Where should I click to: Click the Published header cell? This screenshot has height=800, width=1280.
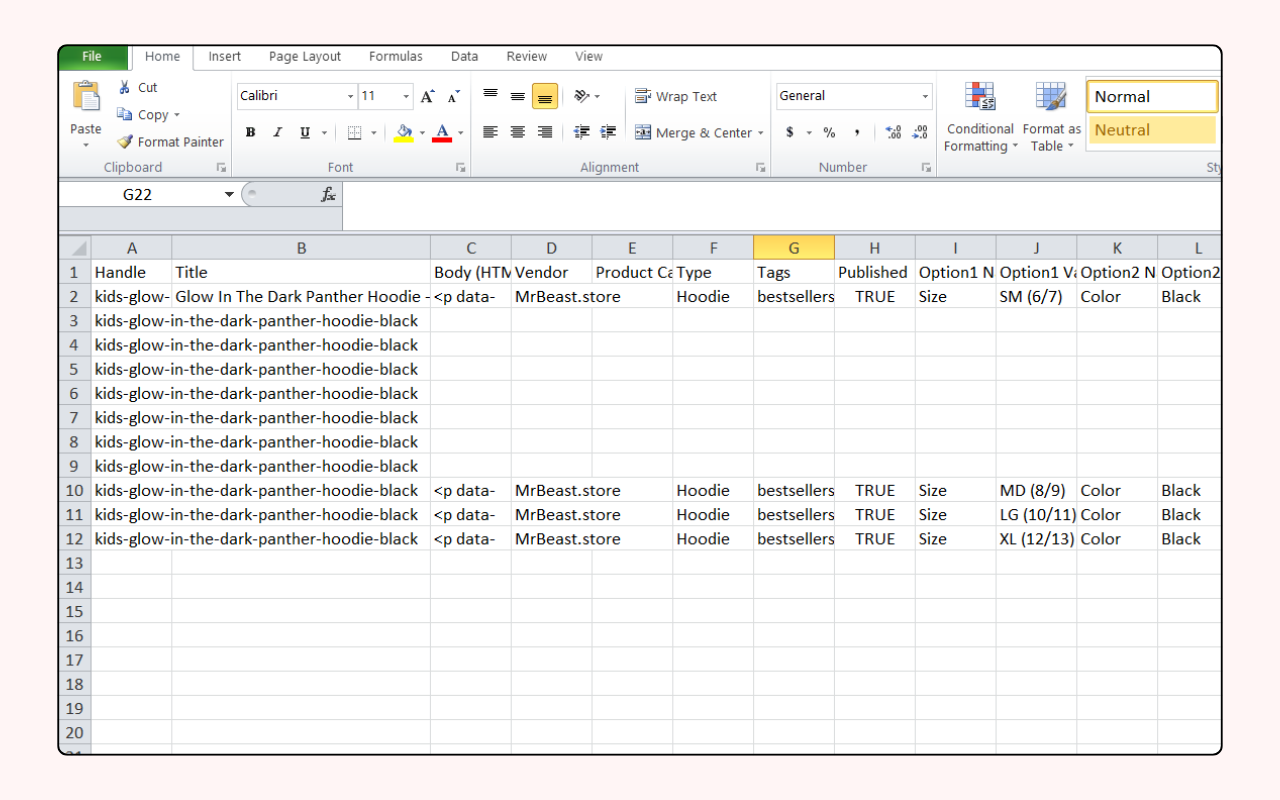(874, 272)
